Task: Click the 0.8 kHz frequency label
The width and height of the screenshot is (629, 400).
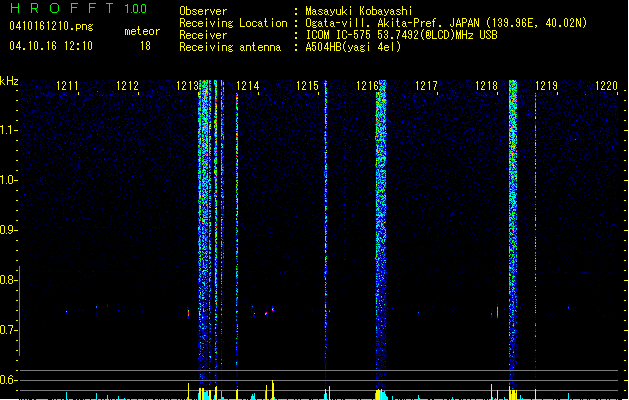Action: [8, 280]
